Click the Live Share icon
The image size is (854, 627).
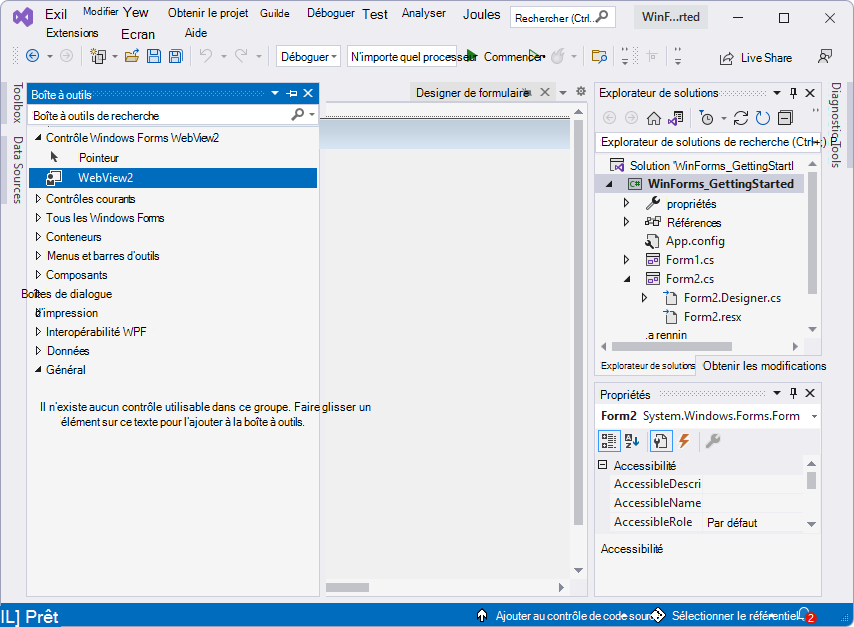click(x=726, y=58)
